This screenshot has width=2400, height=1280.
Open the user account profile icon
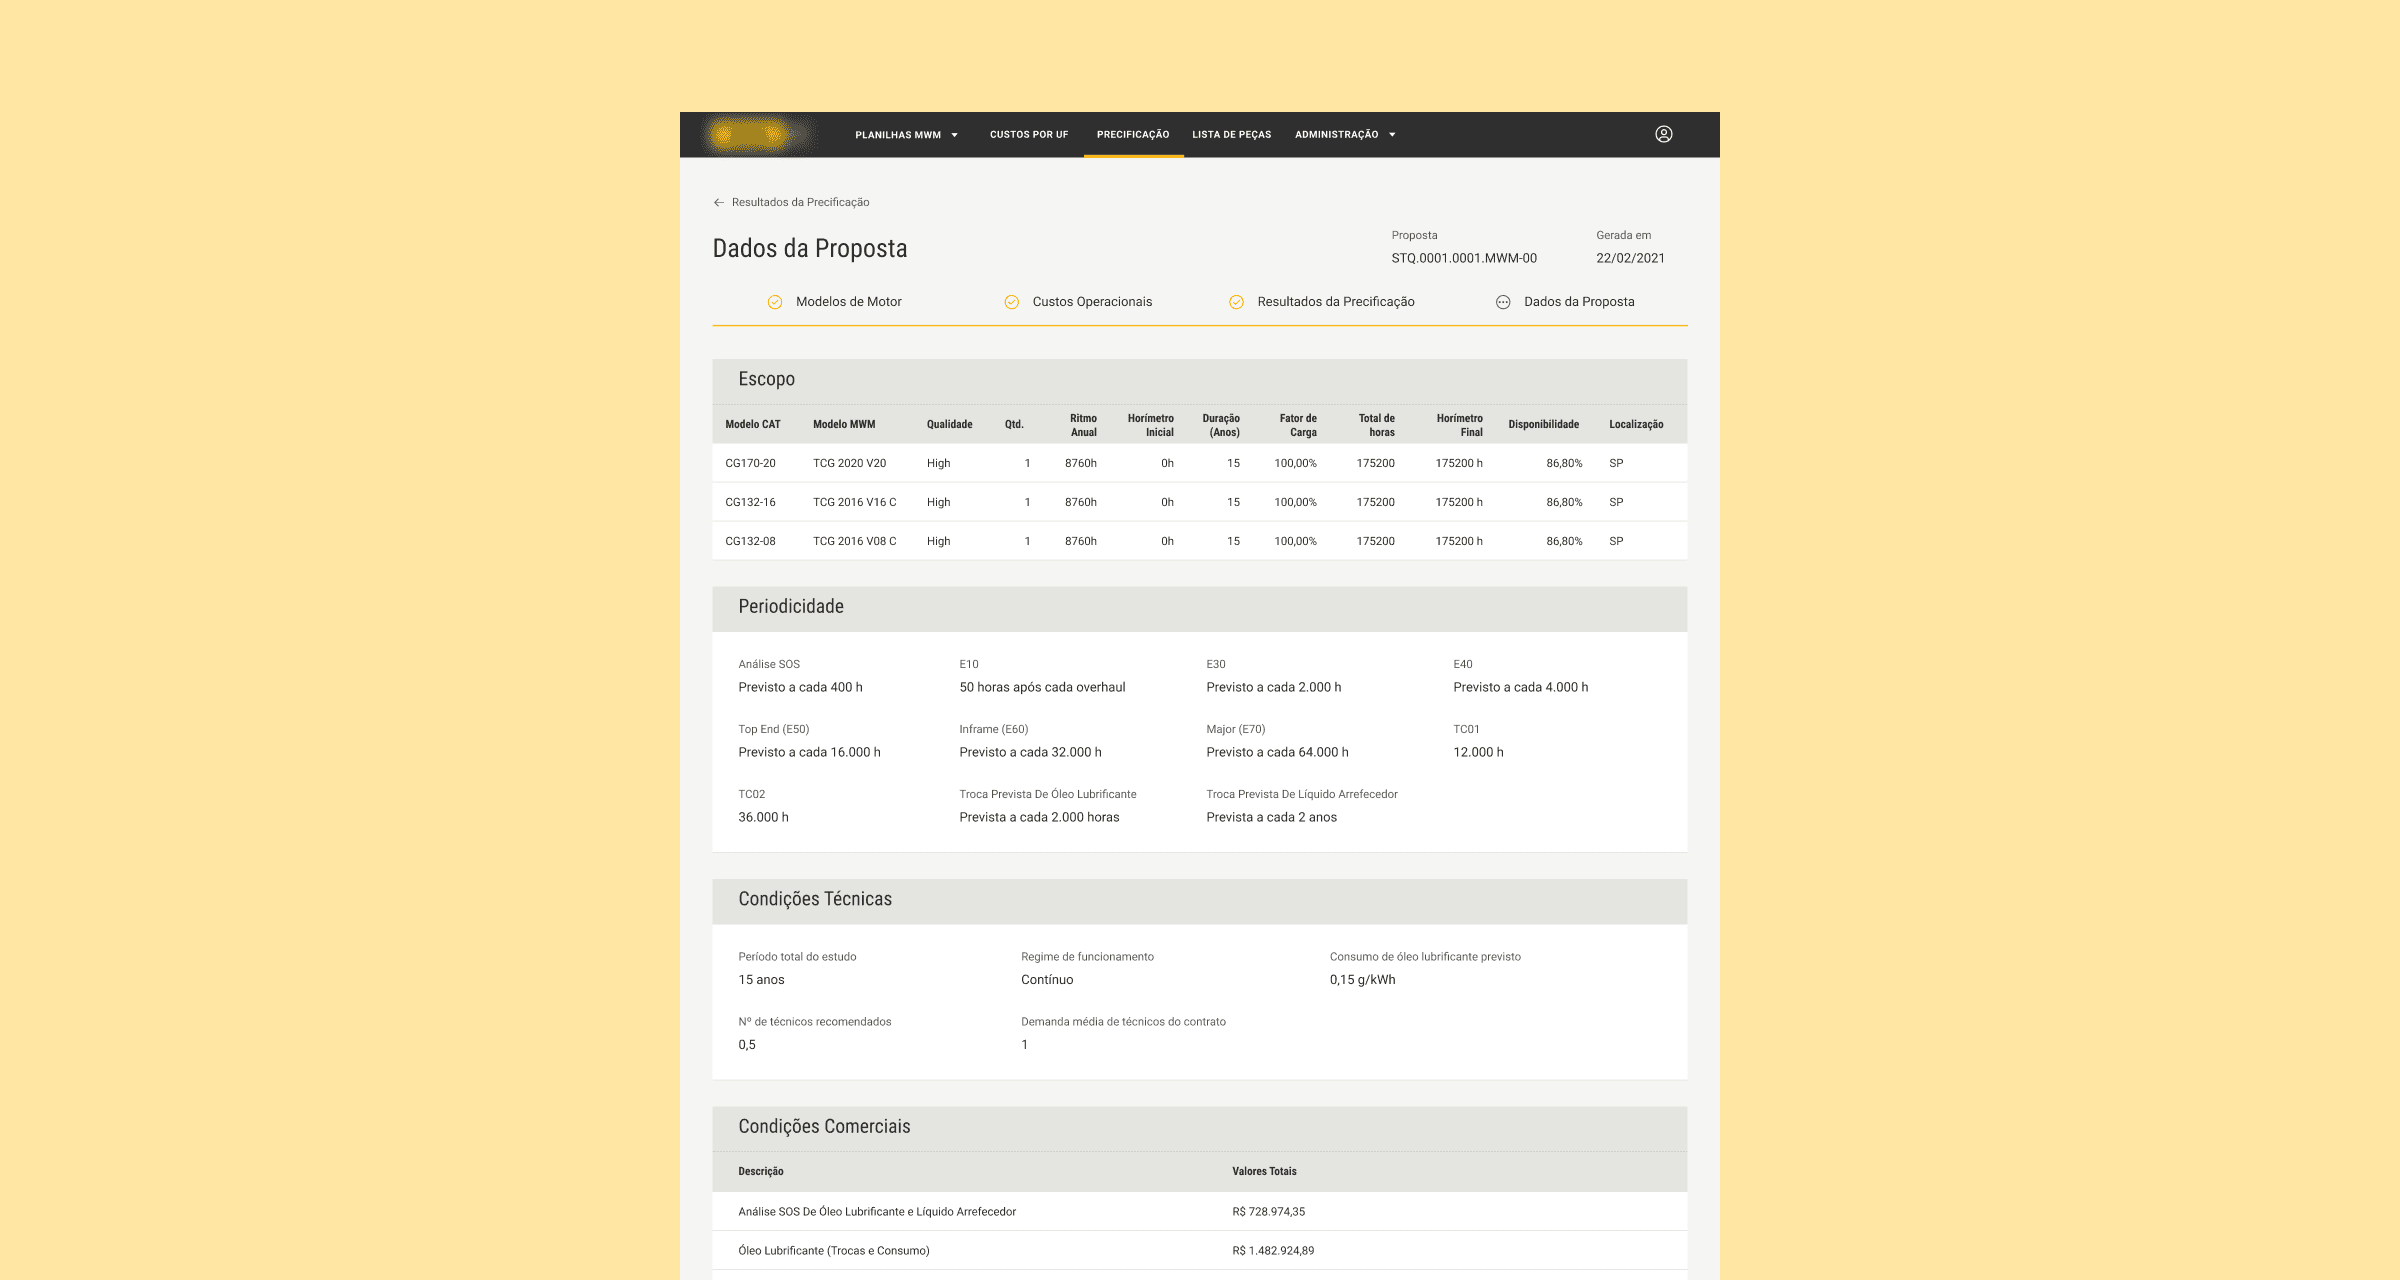(1663, 134)
